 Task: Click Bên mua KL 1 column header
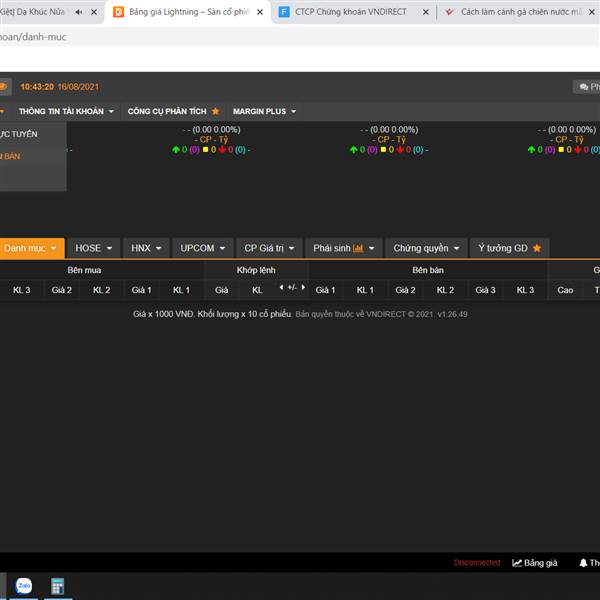[x=181, y=290]
